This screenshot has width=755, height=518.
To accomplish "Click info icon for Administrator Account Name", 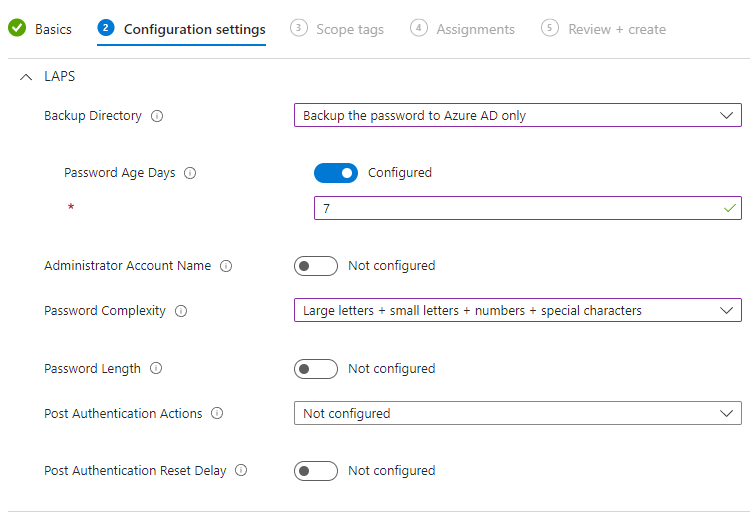I will (x=226, y=266).
